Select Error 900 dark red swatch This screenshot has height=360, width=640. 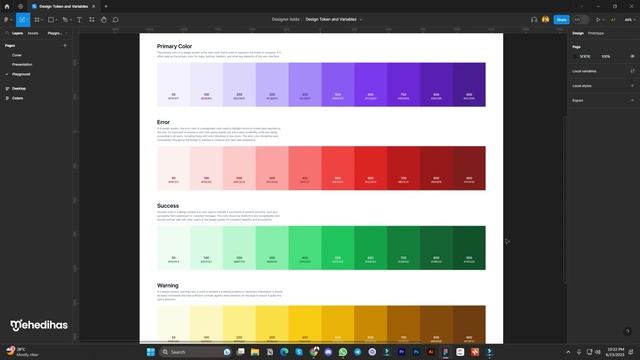[x=469, y=168]
